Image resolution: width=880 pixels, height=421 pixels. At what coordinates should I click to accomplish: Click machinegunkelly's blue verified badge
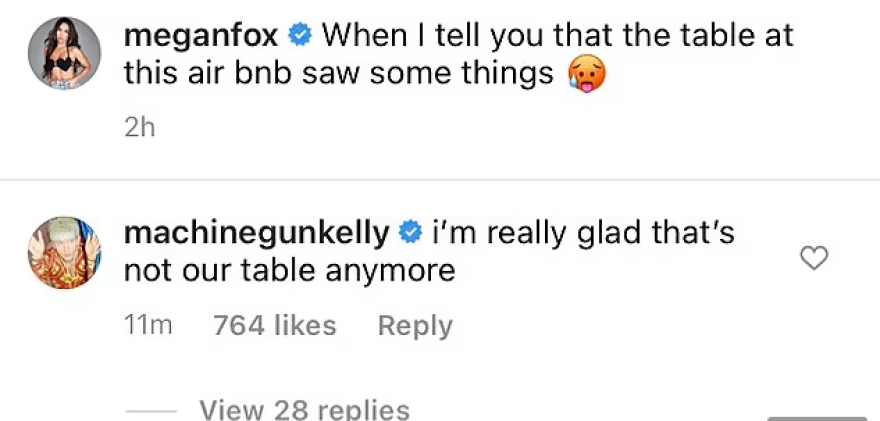pos(409,234)
